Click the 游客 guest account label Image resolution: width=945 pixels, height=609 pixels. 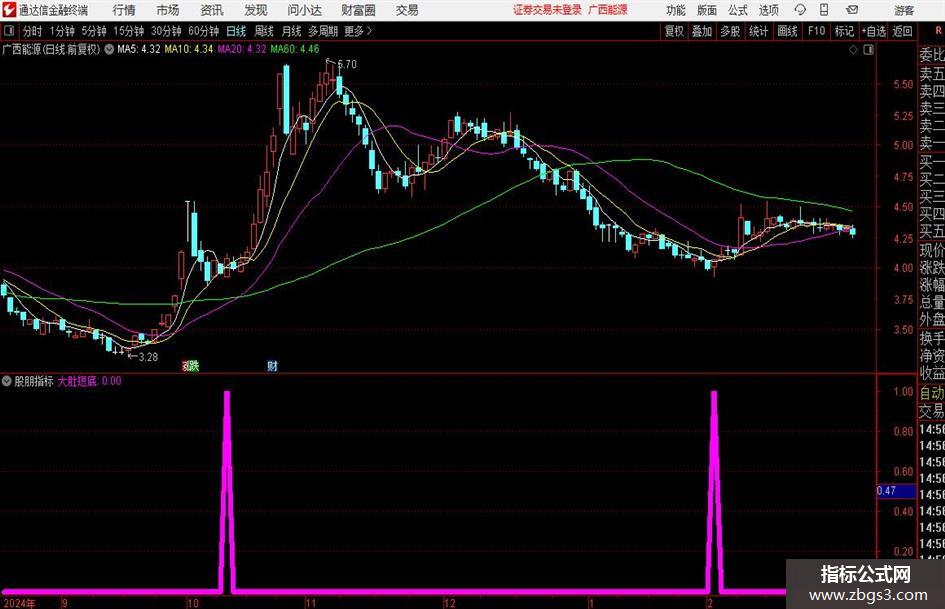(903, 10)
